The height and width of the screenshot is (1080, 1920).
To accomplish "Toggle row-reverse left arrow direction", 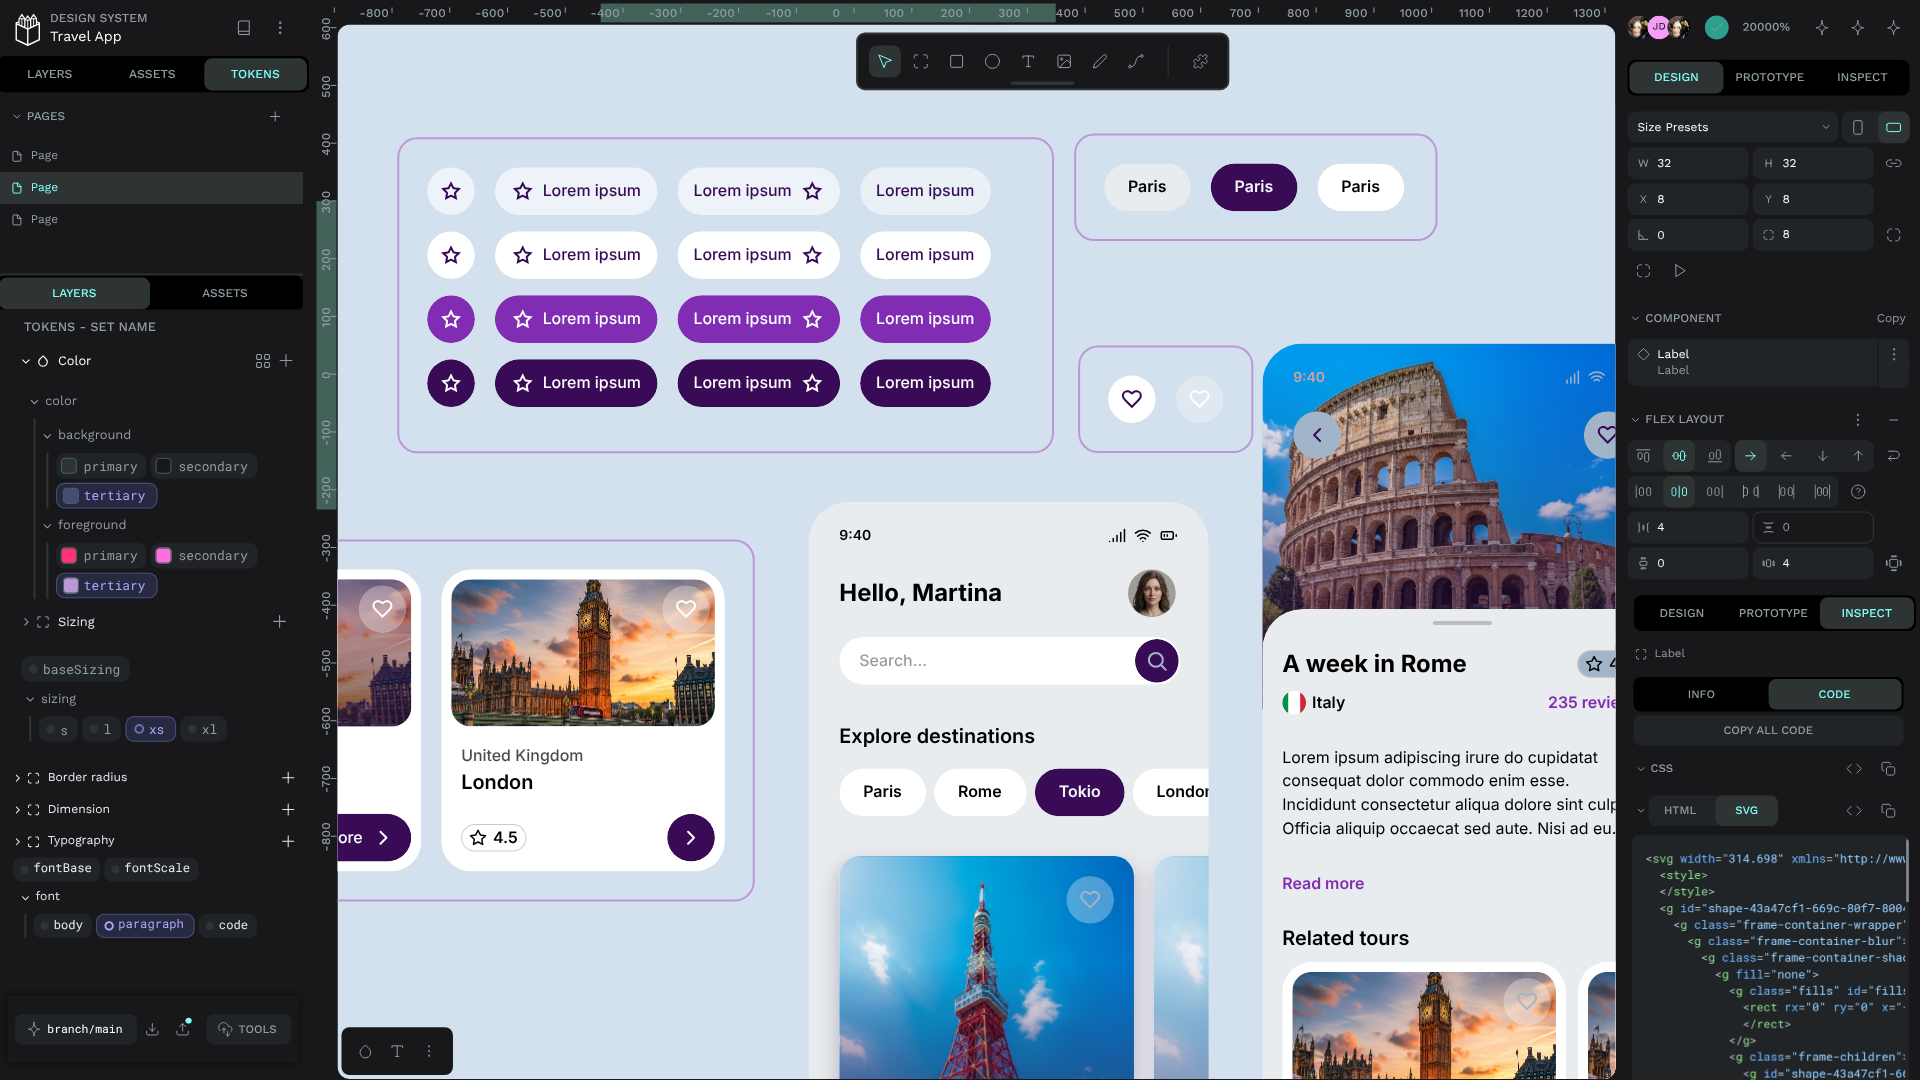I will (x=1786, y=456).
